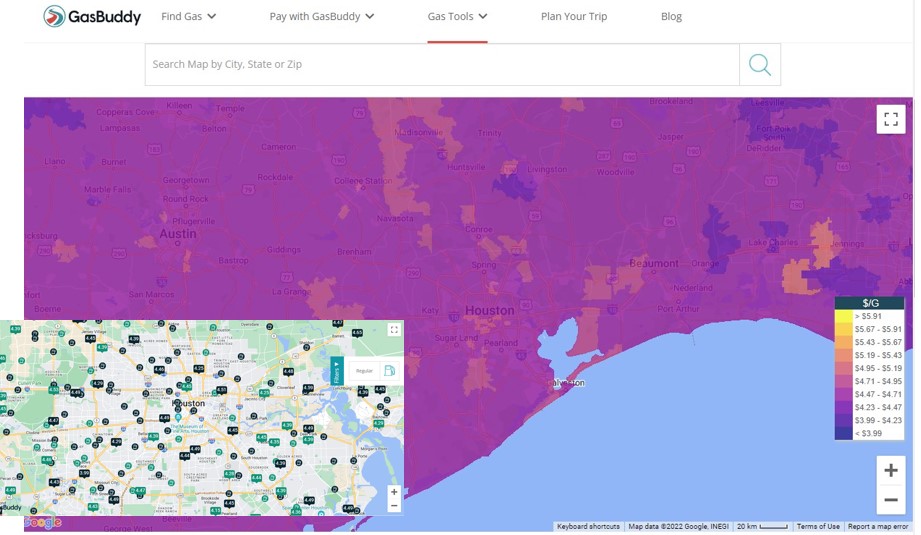Viewport: 921px width, 535px height.
Task: Expand the Pay with GasBuddy menu
Action: click(x=321, y=16)
